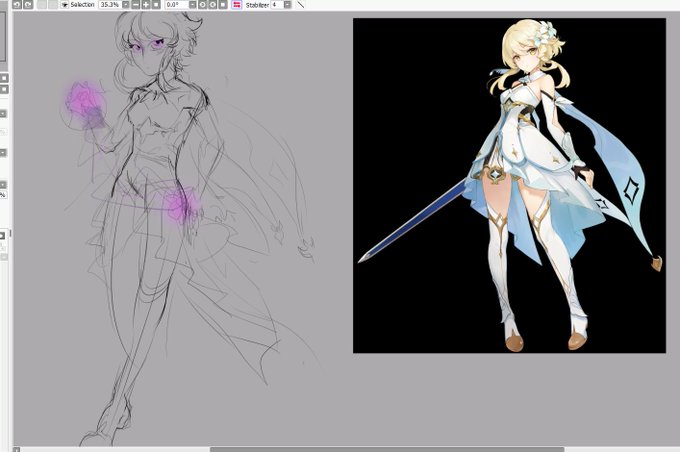Rotate the canvas clockwise
The width and height of the screenshot is (680, 452).
point(213,5)
